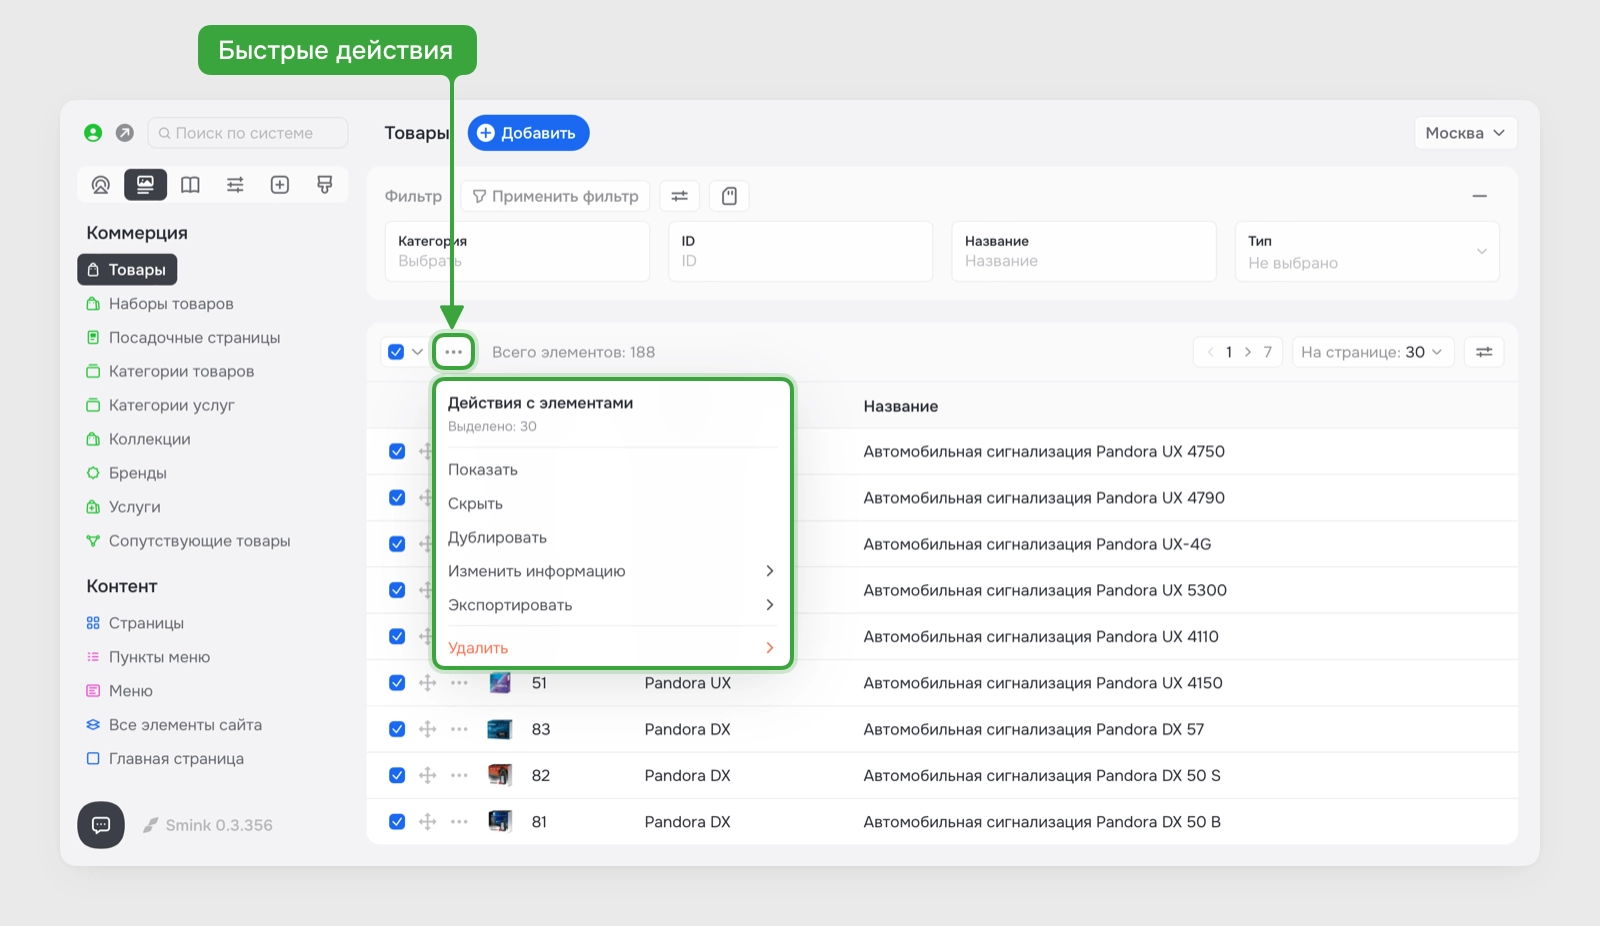Click Применить фильтр button
The width and height of the screenshot is (1600, 926).
(x=555, y=196)
